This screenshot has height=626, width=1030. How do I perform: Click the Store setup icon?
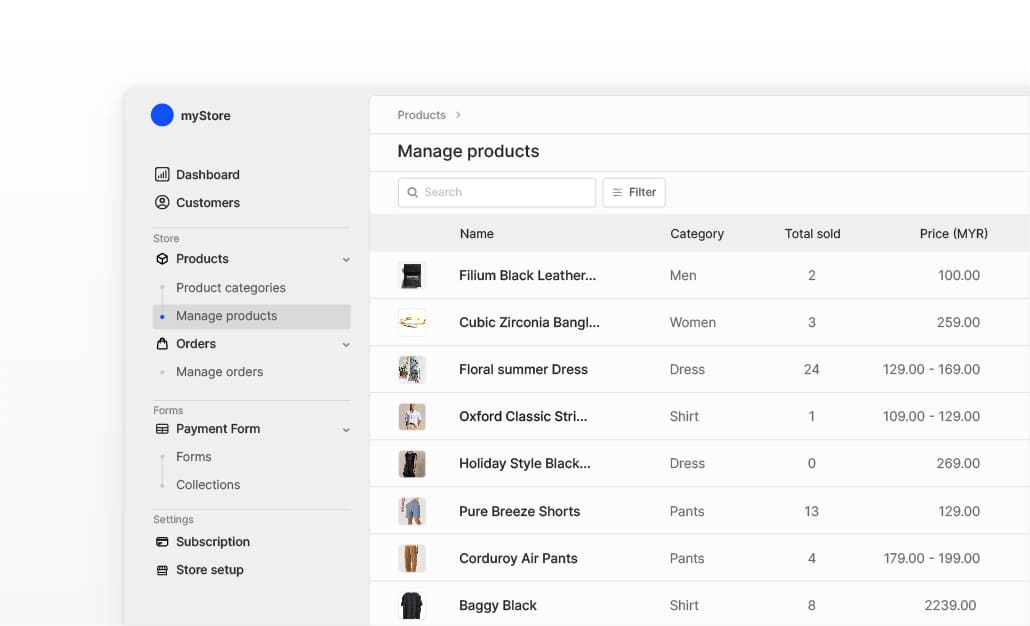tap(162, 569)
